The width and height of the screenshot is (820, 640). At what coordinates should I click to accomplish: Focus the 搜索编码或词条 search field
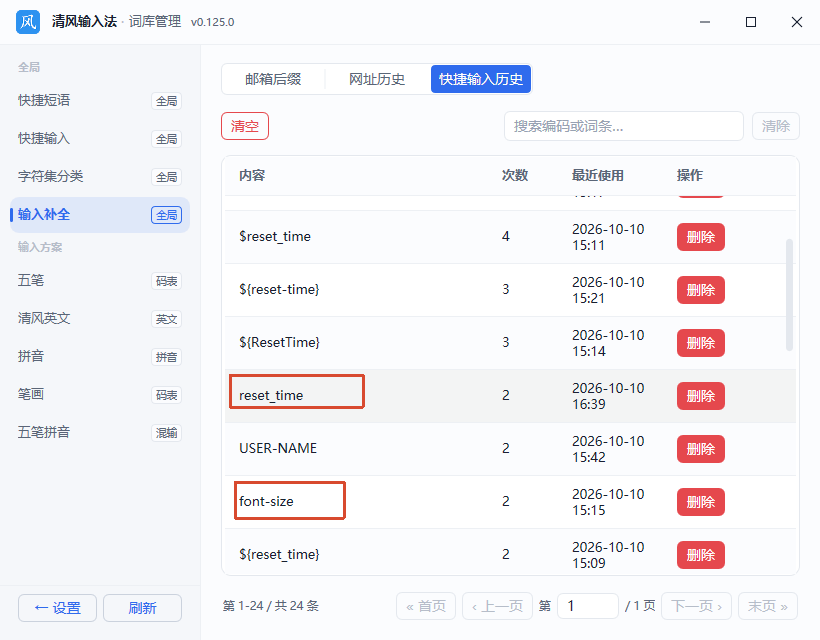[623, 126]
